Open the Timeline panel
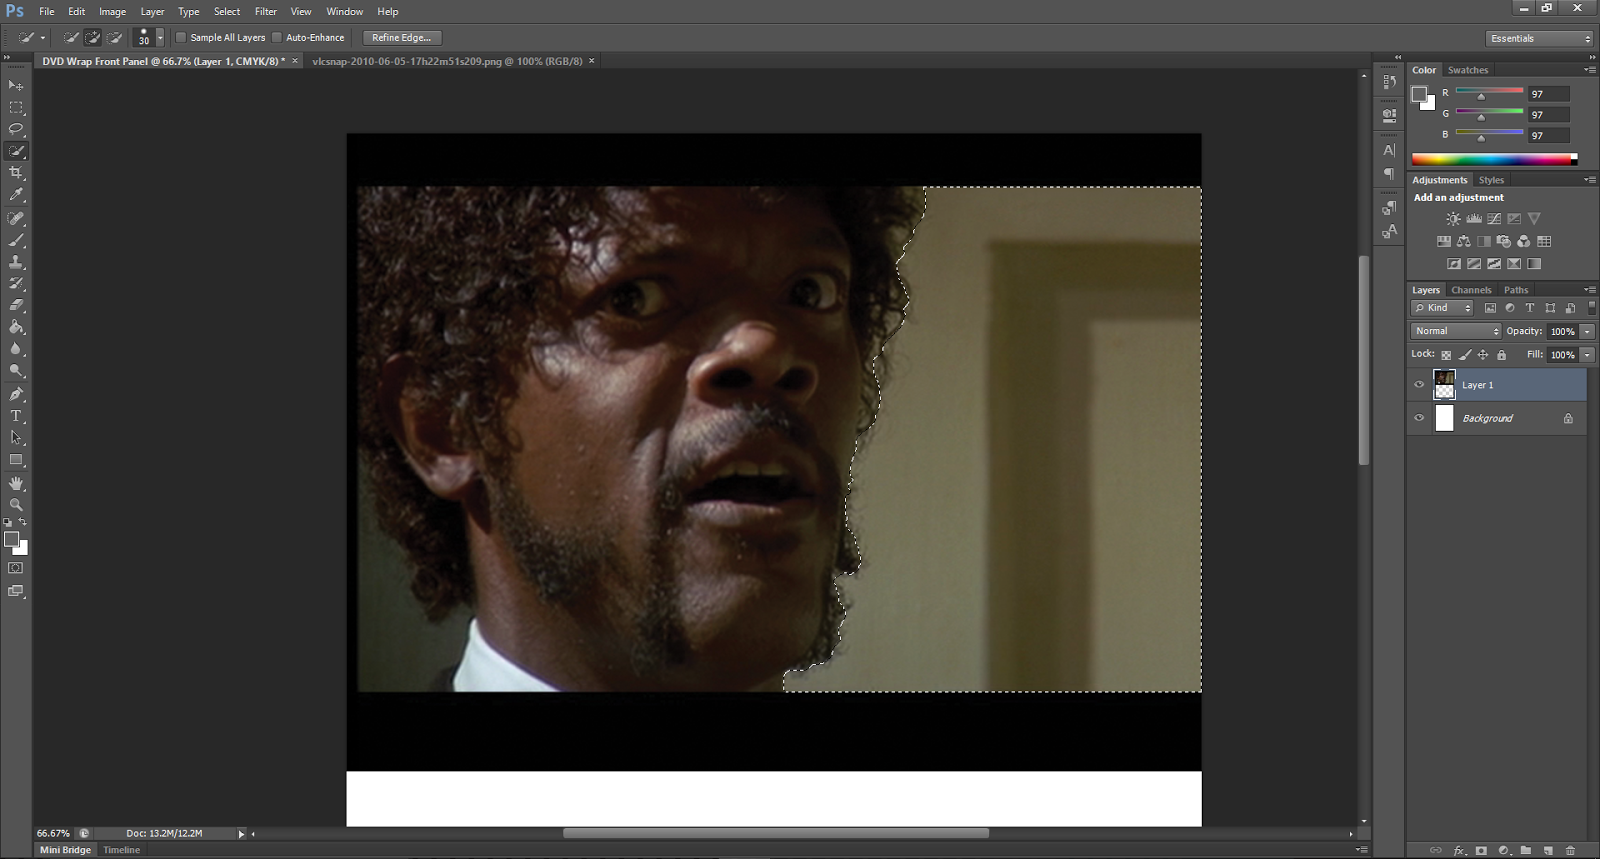The height and width of the screenshot is (859, 1600). click(122, 850)
